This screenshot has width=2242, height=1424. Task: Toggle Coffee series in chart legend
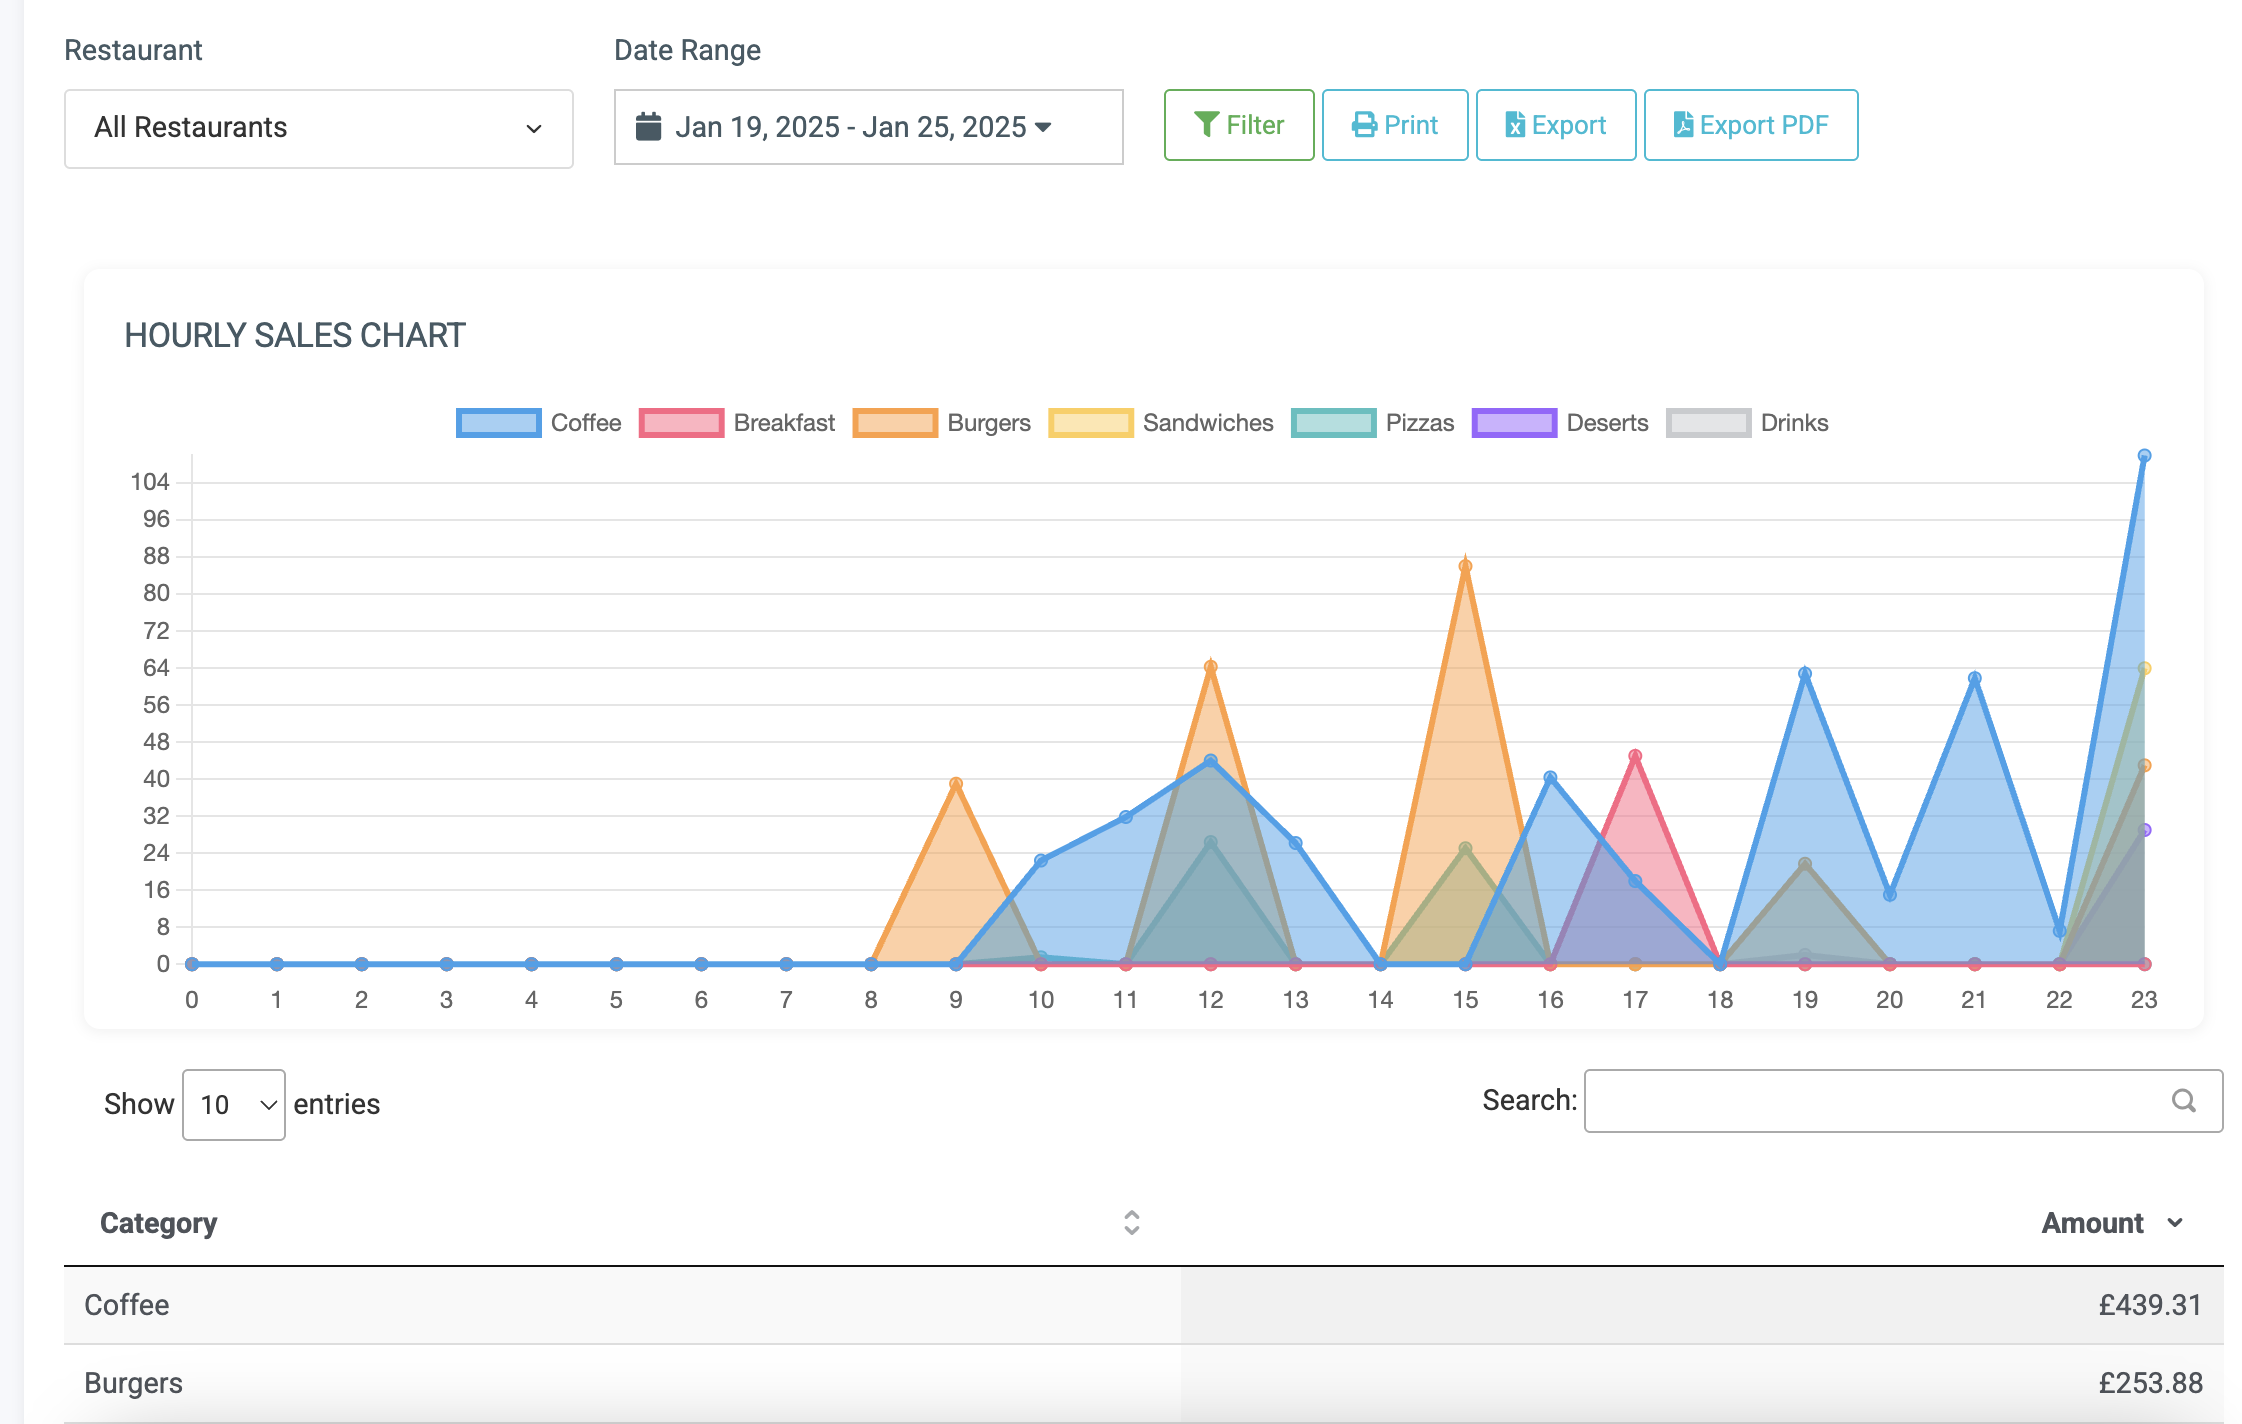[x=538, y=423]
